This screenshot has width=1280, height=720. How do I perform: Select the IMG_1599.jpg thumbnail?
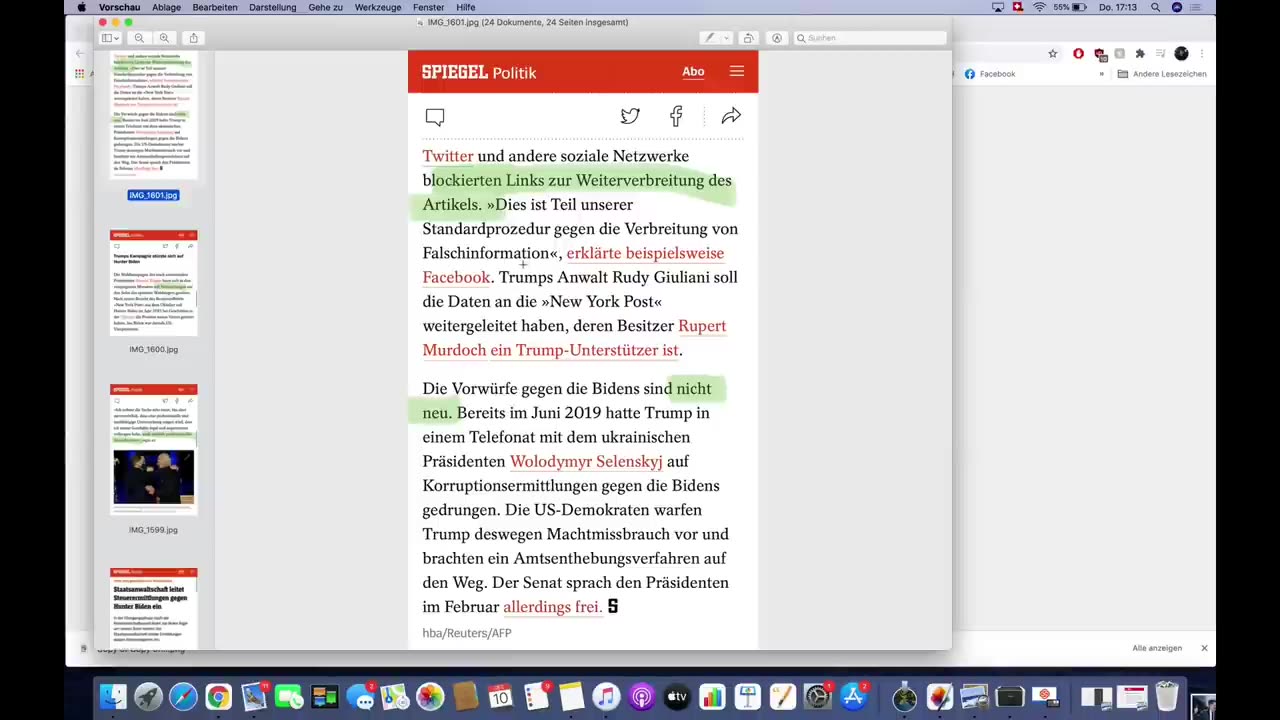pos(153,449)
